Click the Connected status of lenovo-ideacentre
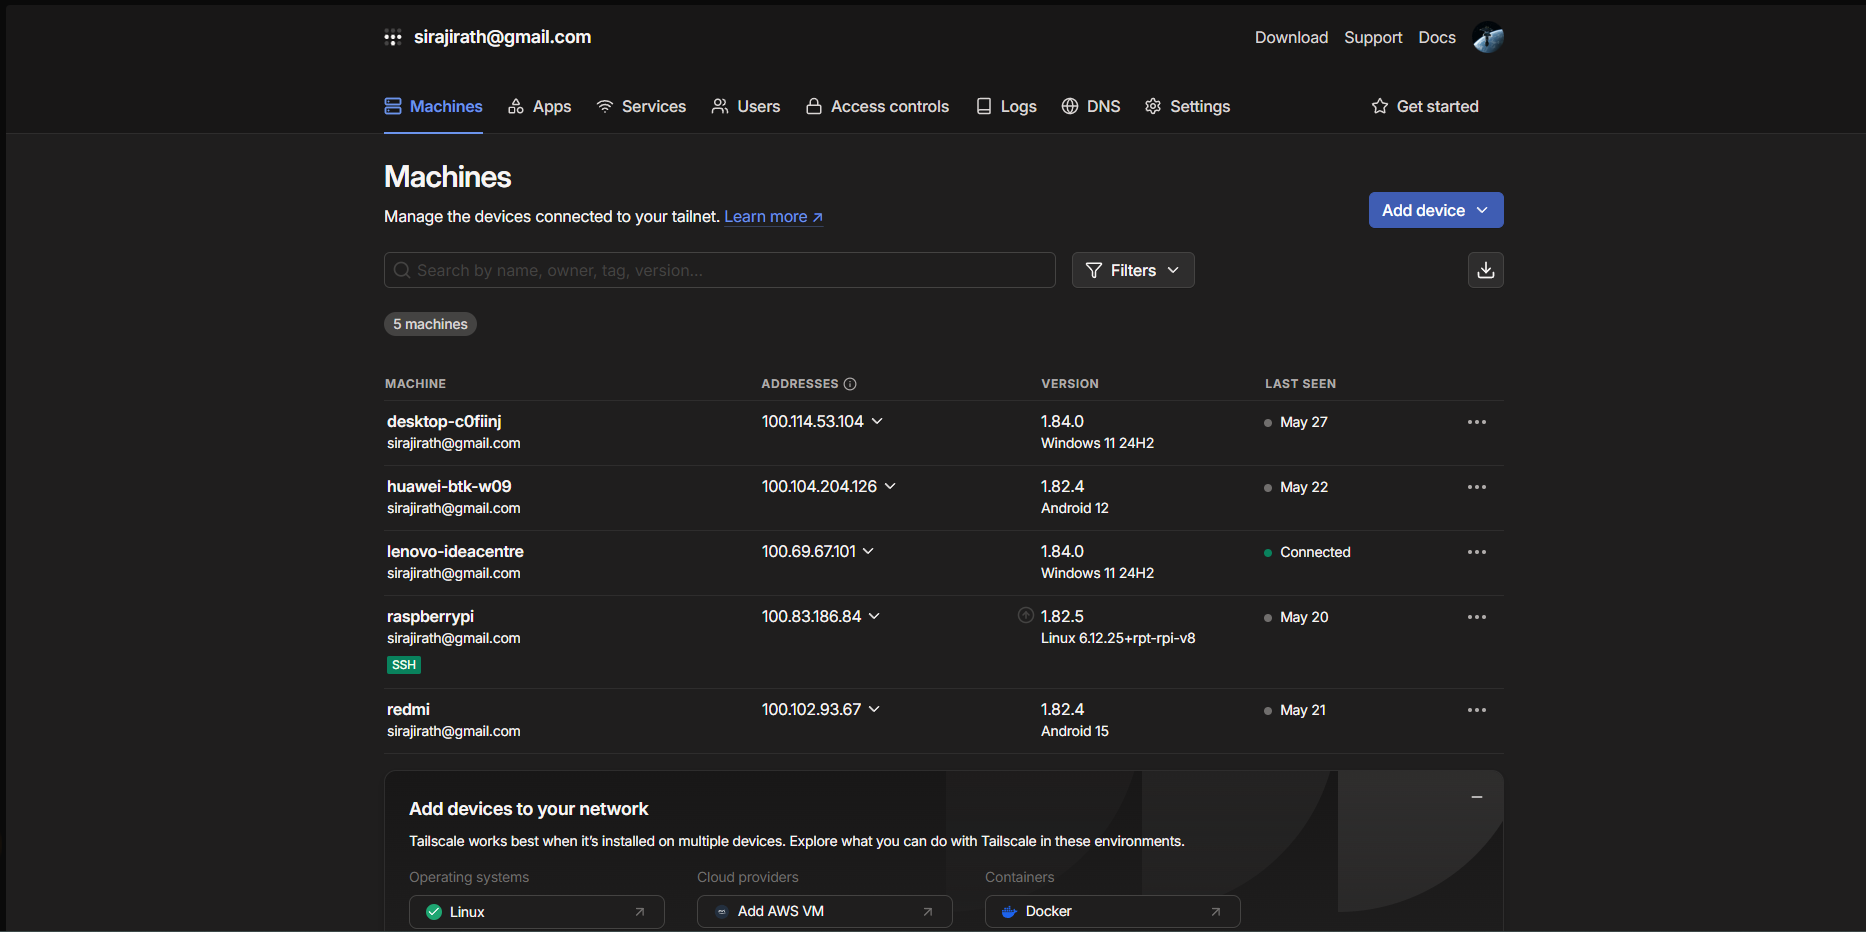Viewport: 1866px width, 932px height. [1315, 552]
